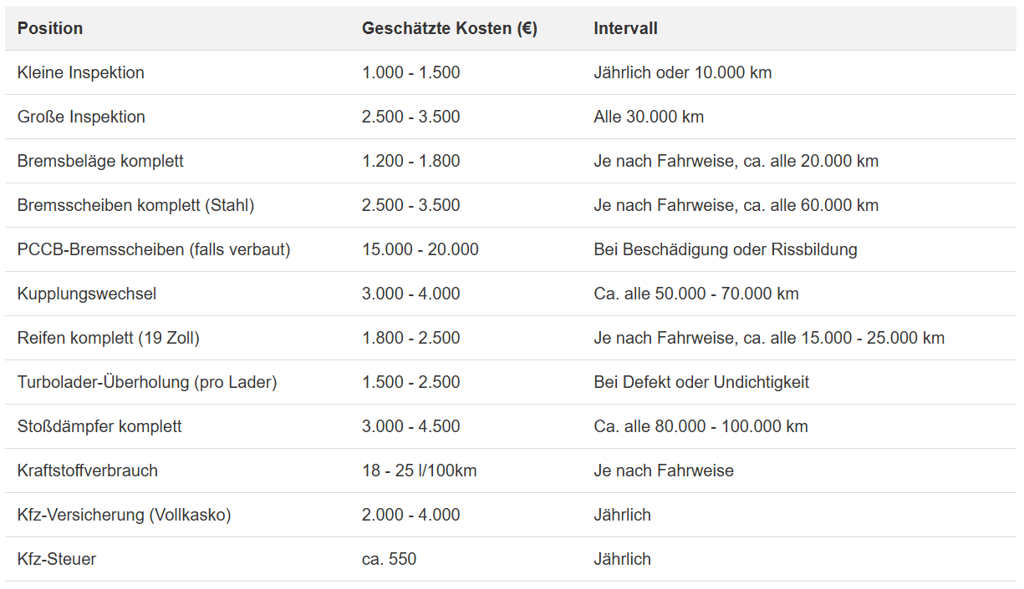Click the Kupplungswechsel row label
This screenshot has width=1024, height=589.
tap(86, 294)
